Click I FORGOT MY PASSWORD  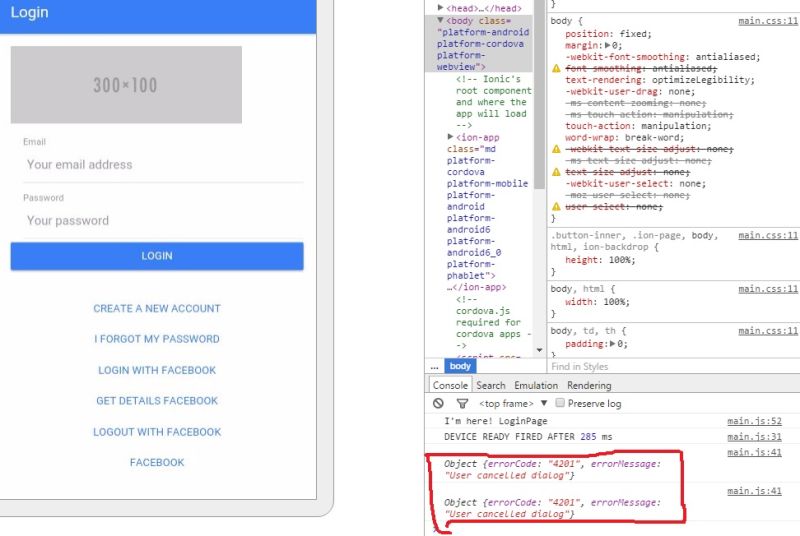(157, 339)
